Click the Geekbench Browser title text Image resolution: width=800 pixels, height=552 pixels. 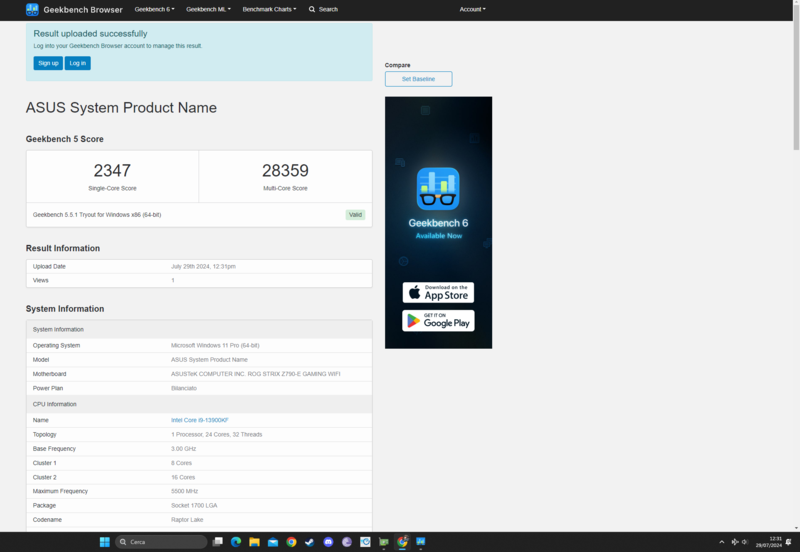coord(83,10)
